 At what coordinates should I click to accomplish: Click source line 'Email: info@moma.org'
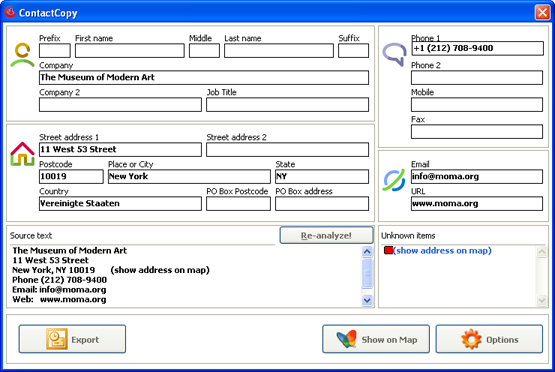pyautogui.click(x=59, y=290)
